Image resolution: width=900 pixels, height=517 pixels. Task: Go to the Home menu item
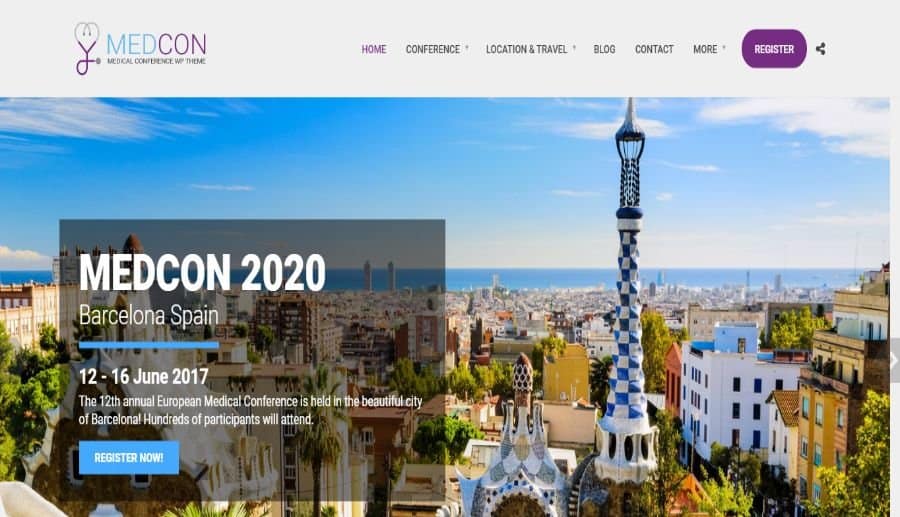[374, 49]
